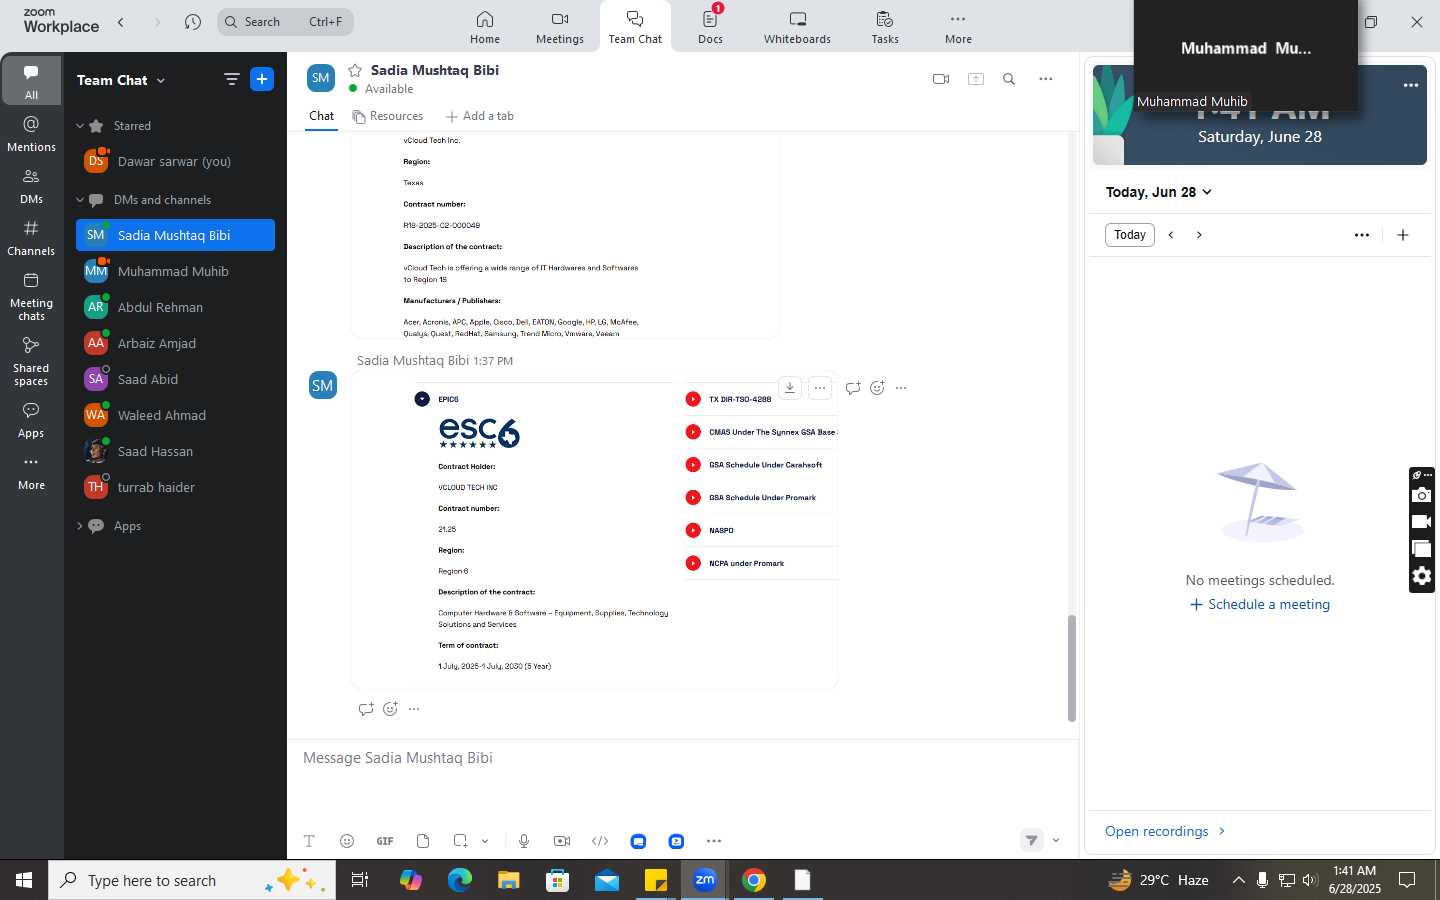The height and width of the screenshot is (900, 1440).
Task: Open the emoji picker in composer
Action: (347, 841)
